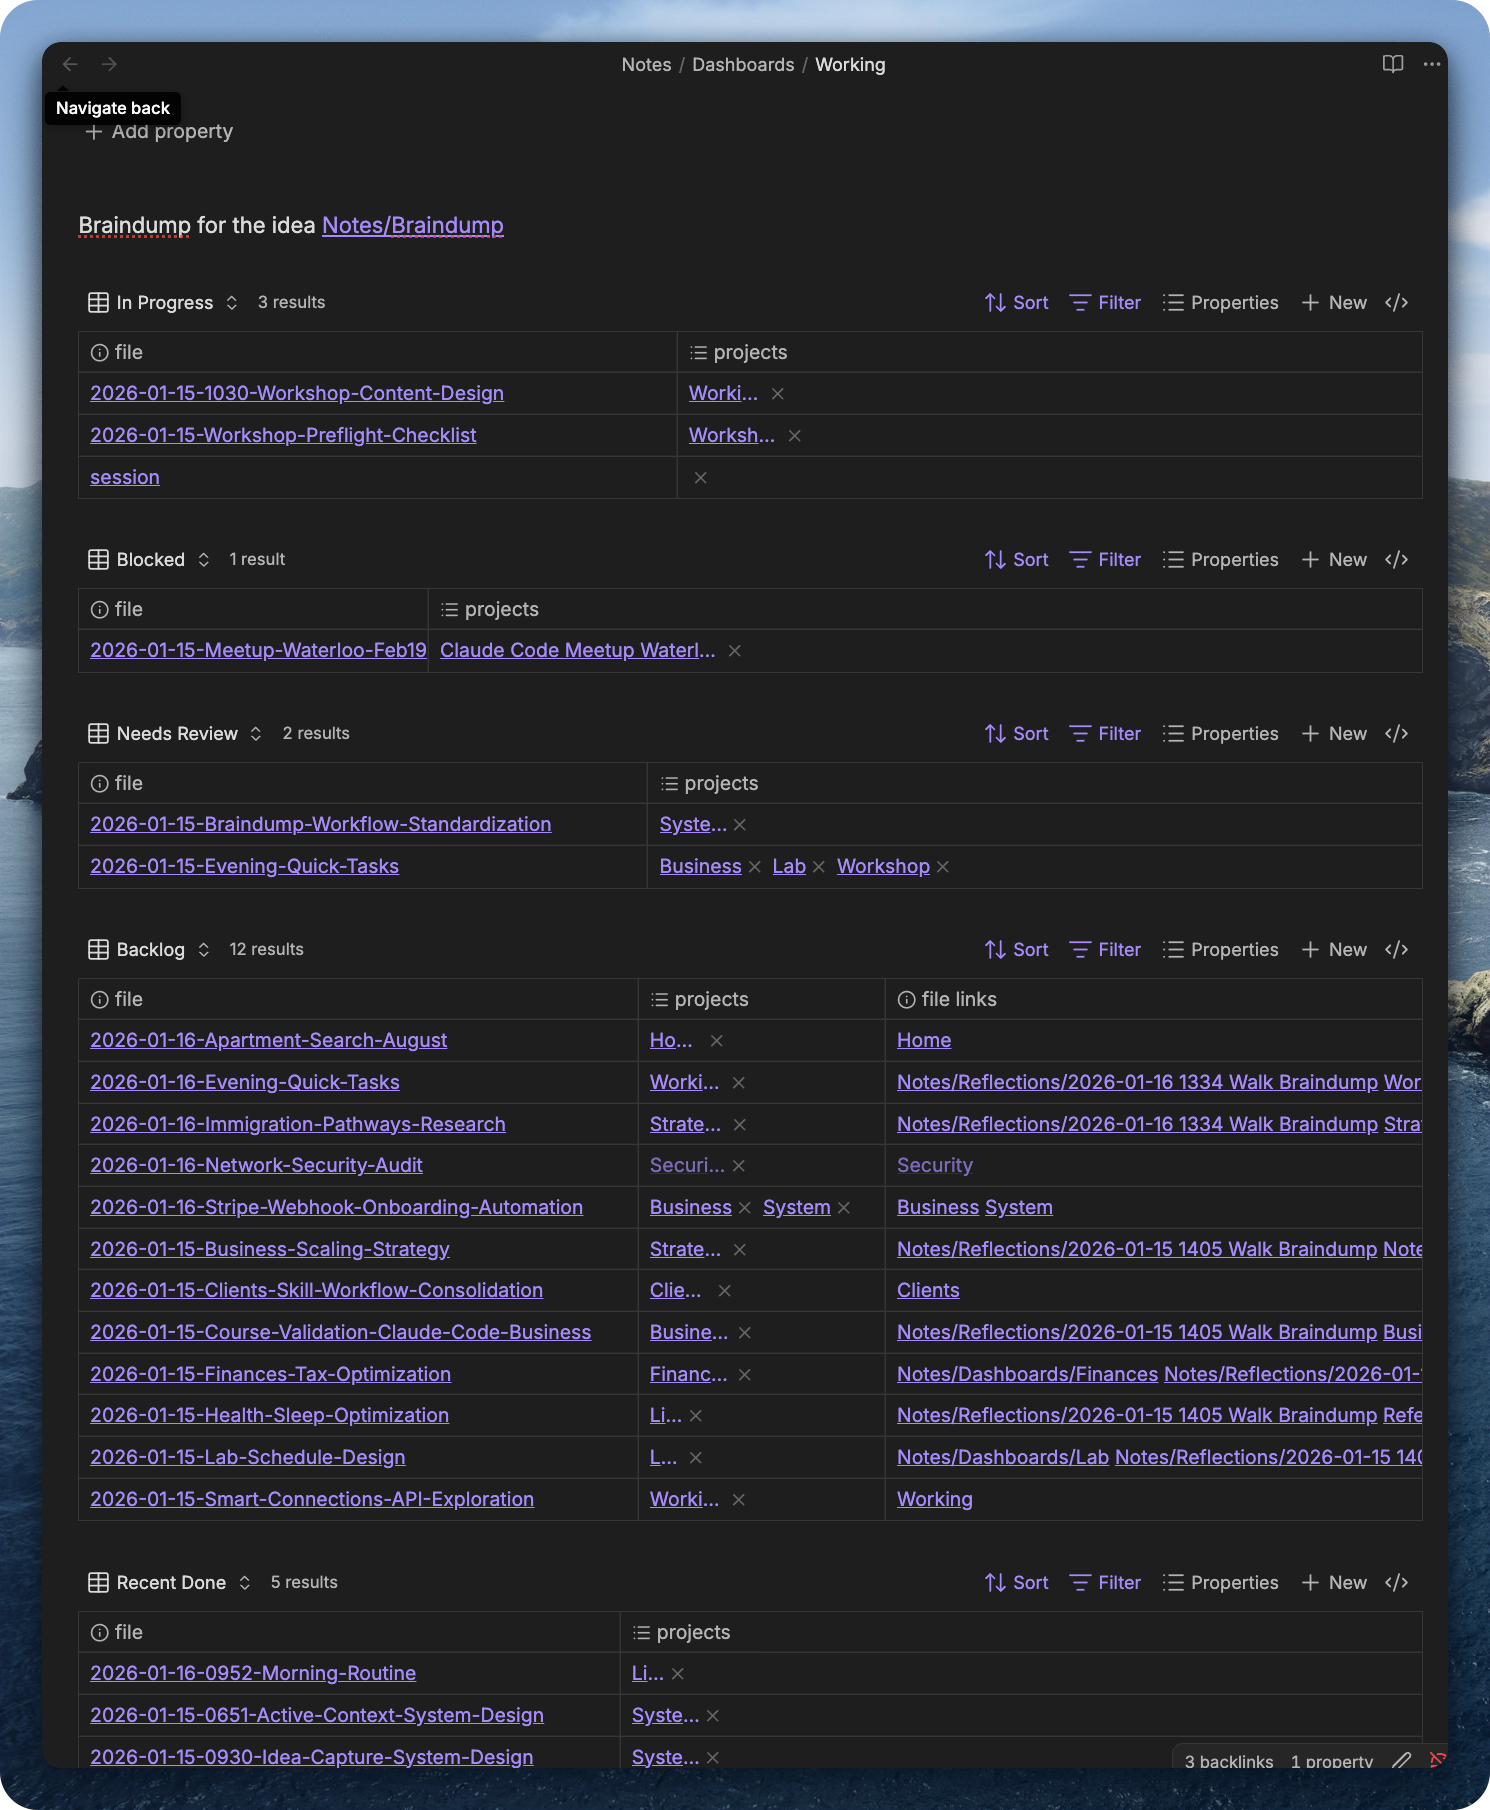1490x1810 pixels.
Task: Click 1 property in status bar
Action: [x=1332, y=1762]
